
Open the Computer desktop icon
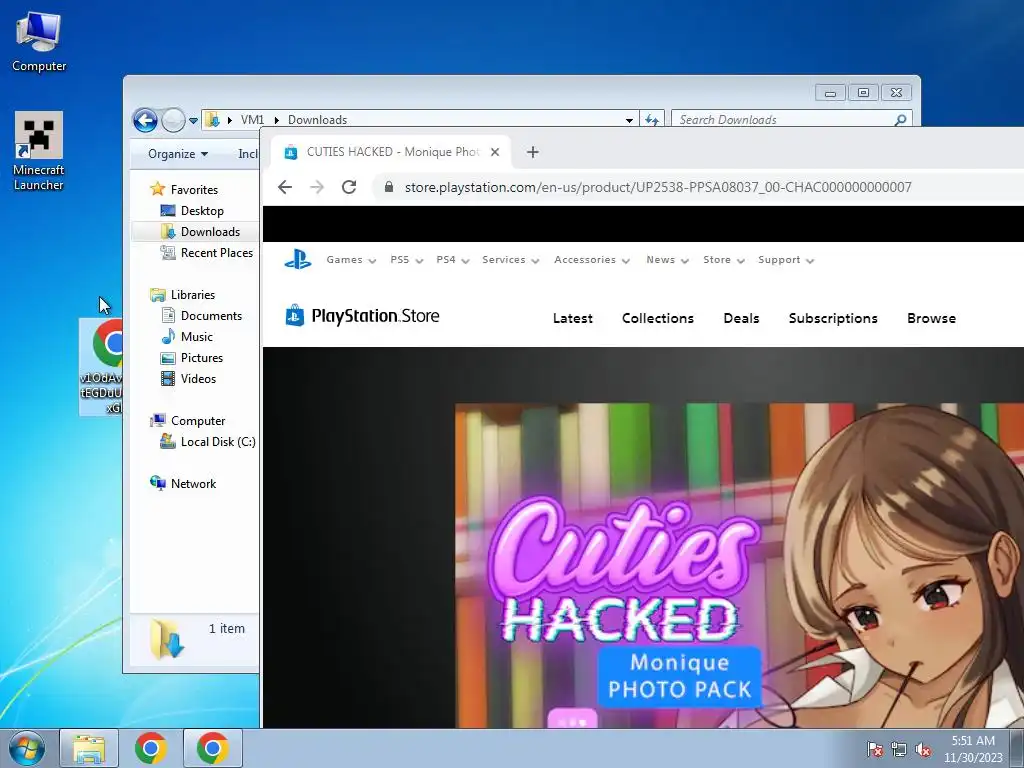(39, 42)
